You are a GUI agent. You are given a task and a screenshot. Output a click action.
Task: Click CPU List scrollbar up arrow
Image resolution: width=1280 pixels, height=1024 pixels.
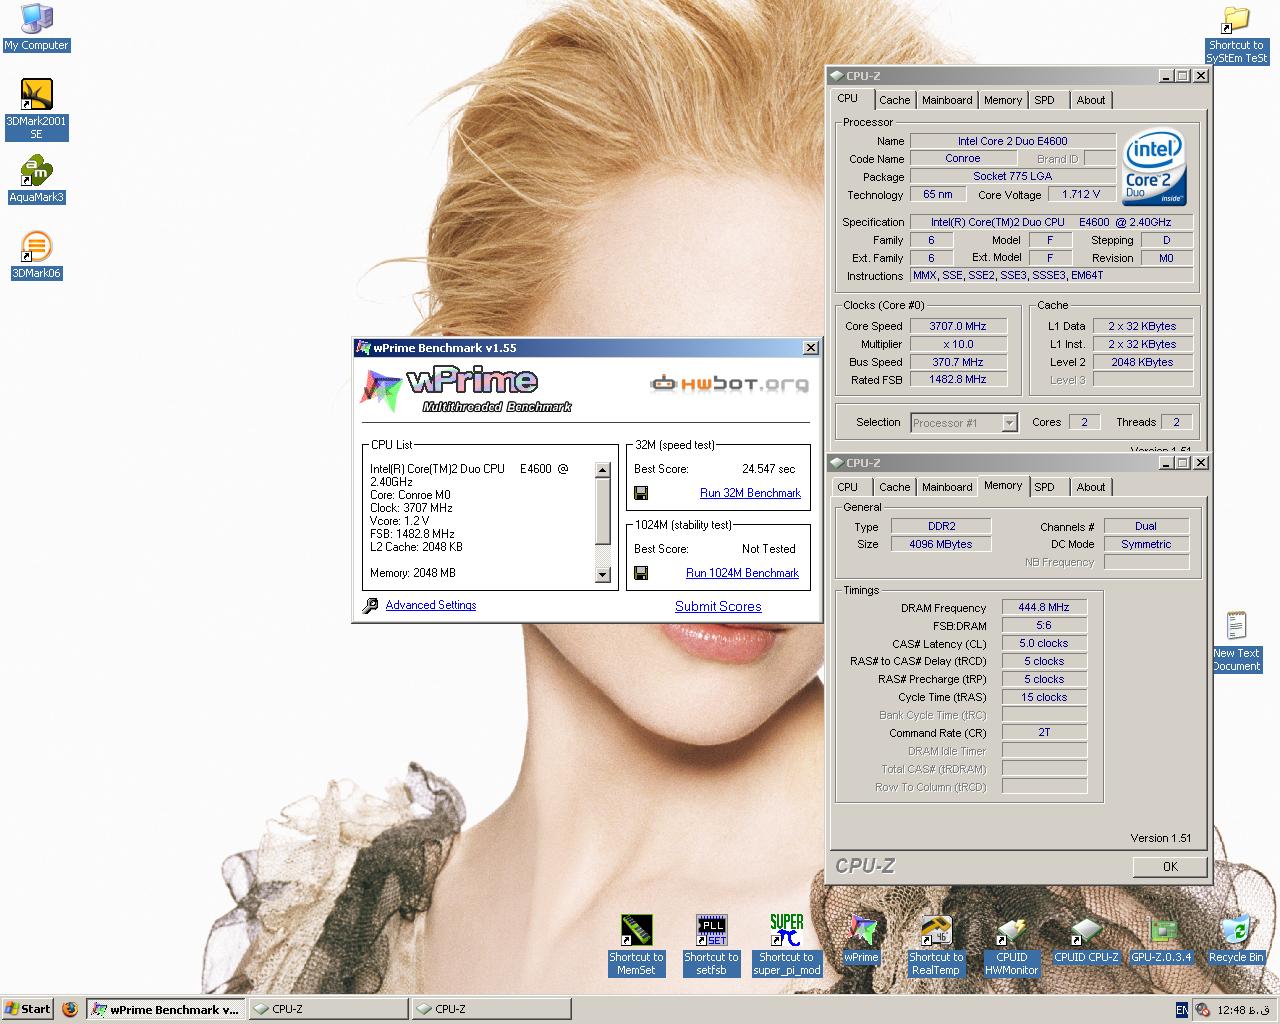[x=602, y=470]
